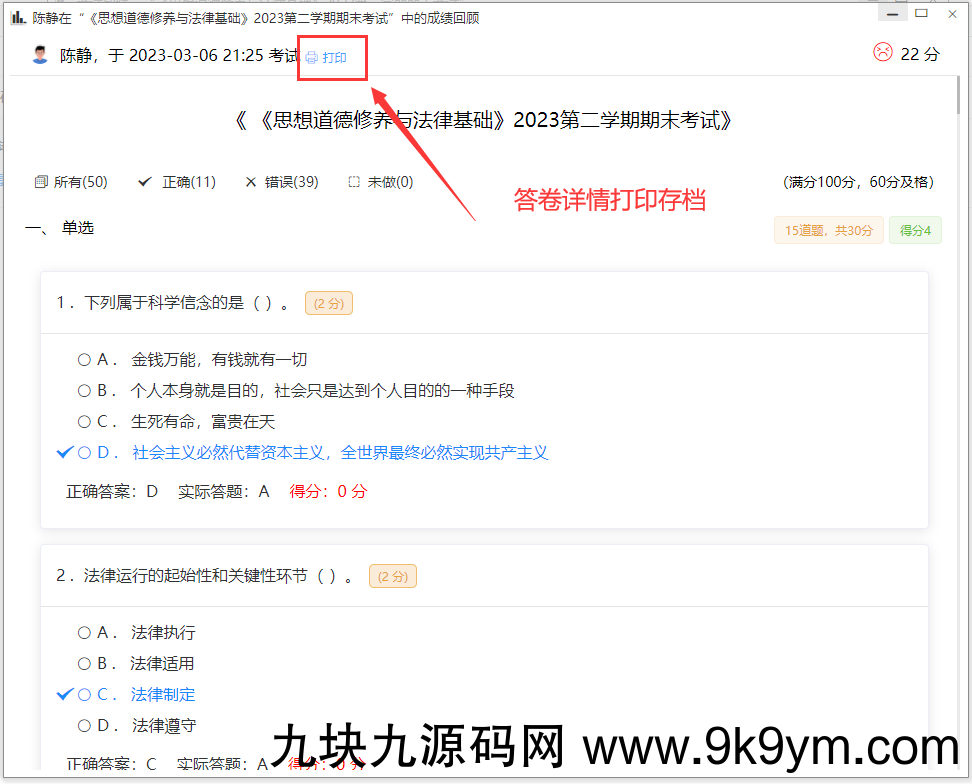Click the sad face icon beside 22分
972x784 pixels.
(x=882, y=53)
